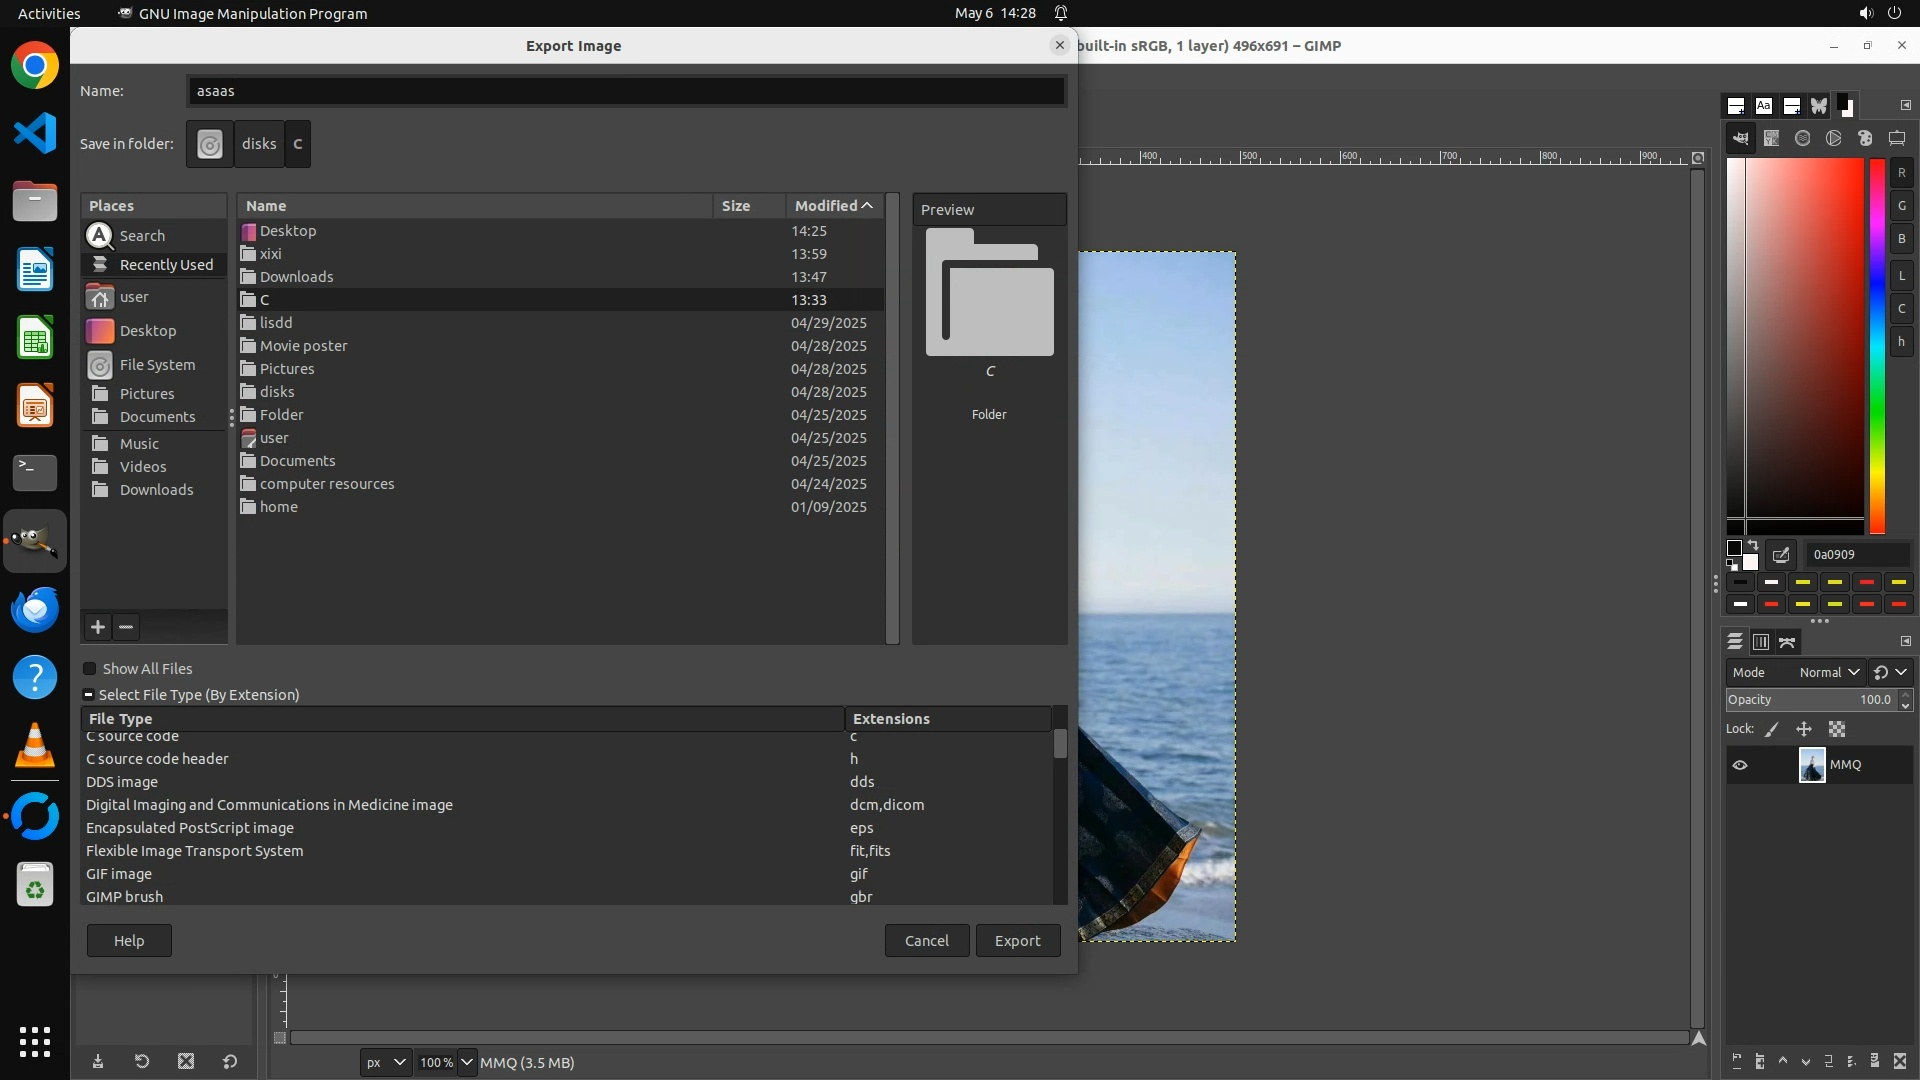Click the lock position and size icon
Screen dimensions: 1920x1080
point(1804,730)
